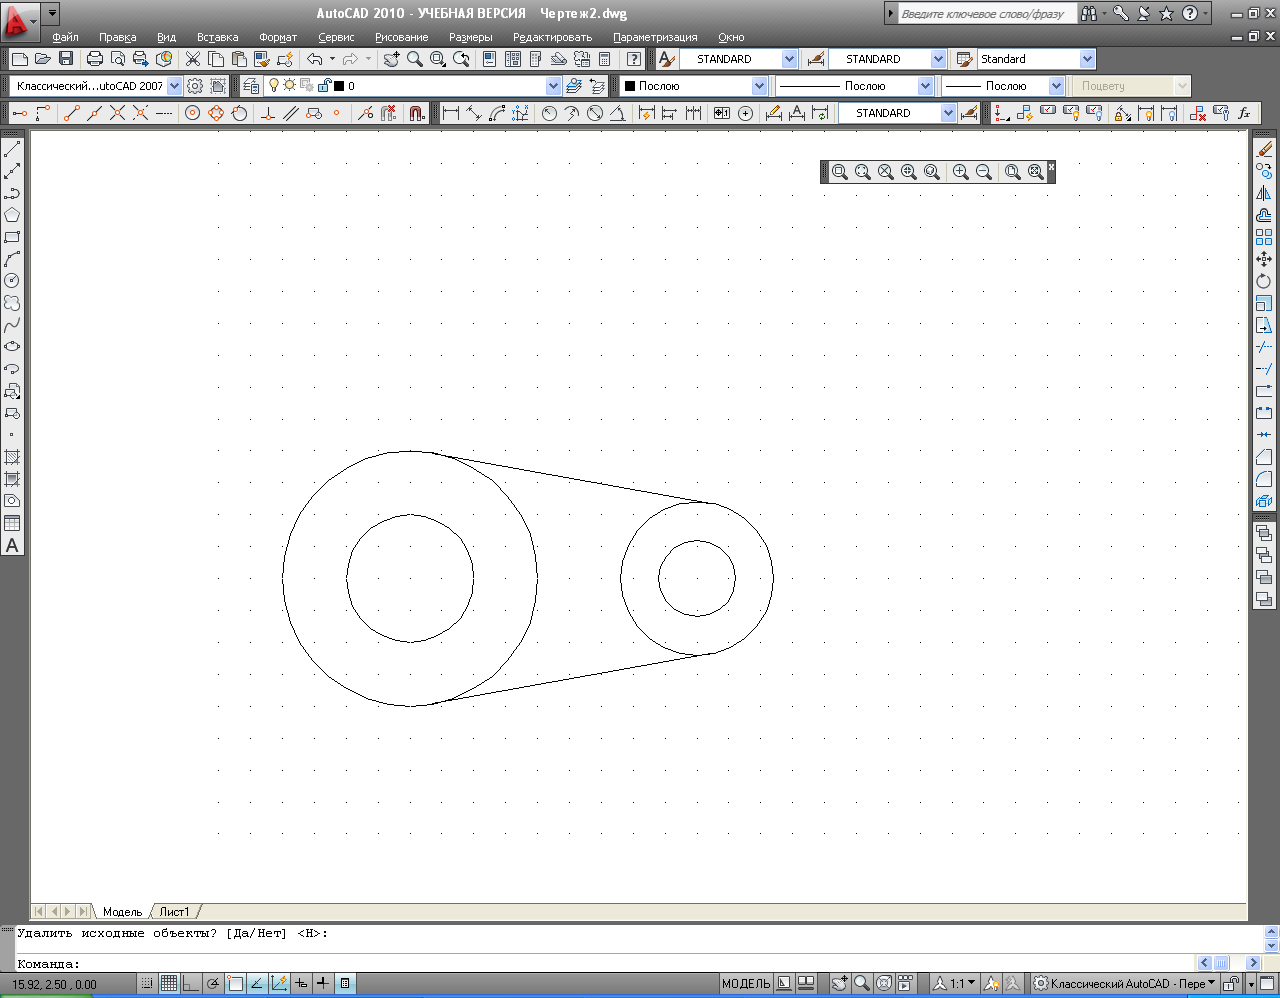Open the Файл menu
The height and width of the screenshot is (998, 1280).
pyautogui.click(x=65, y=37)
